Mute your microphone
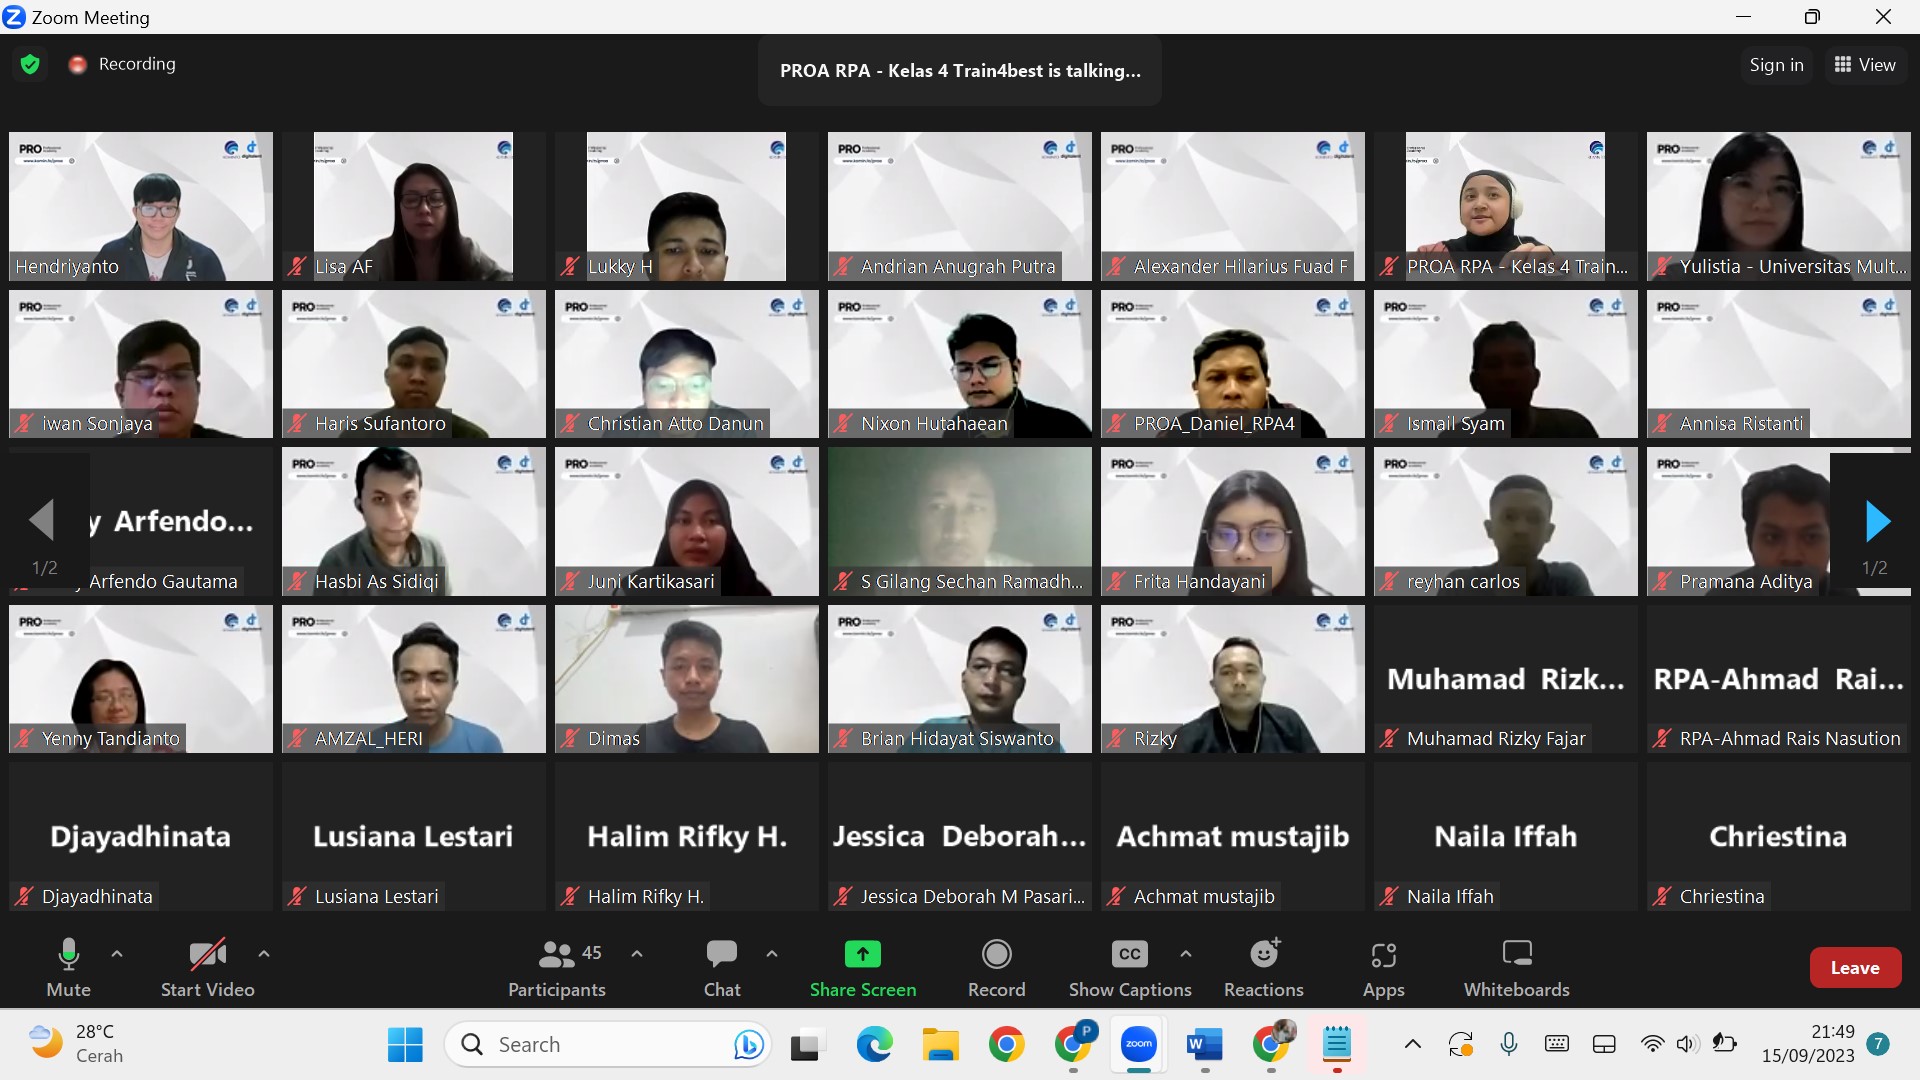1920x1080 pixels. pos(68,965)
